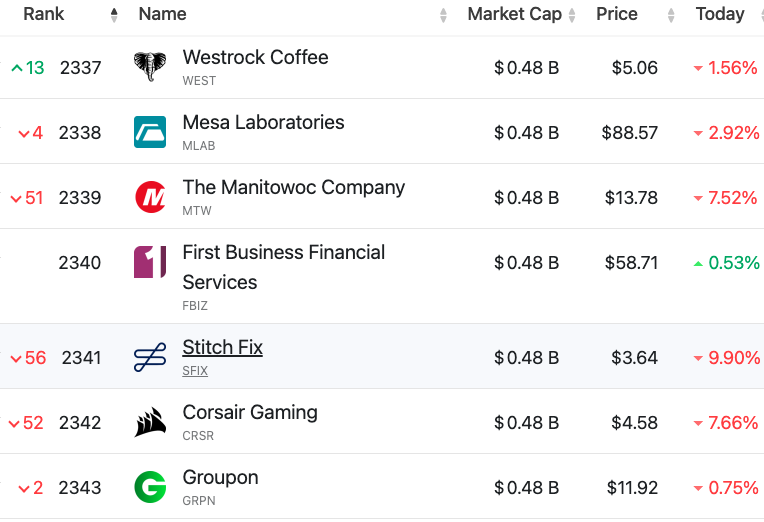Sort by Market Cap sort arrows
The height and width of the screenshot is (522, 764).
tap(572, 15)
